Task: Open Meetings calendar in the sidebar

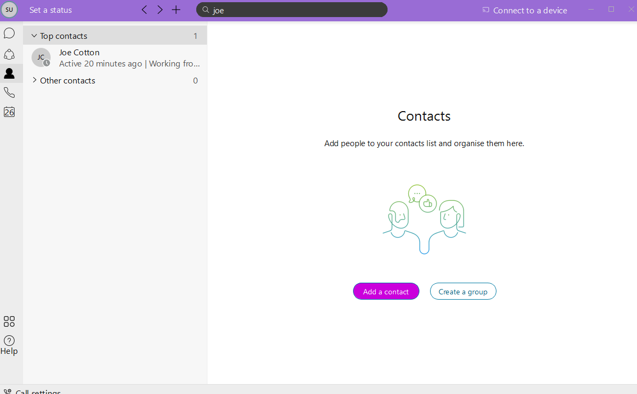Action: pyautogui.click(x=9, y=112)
